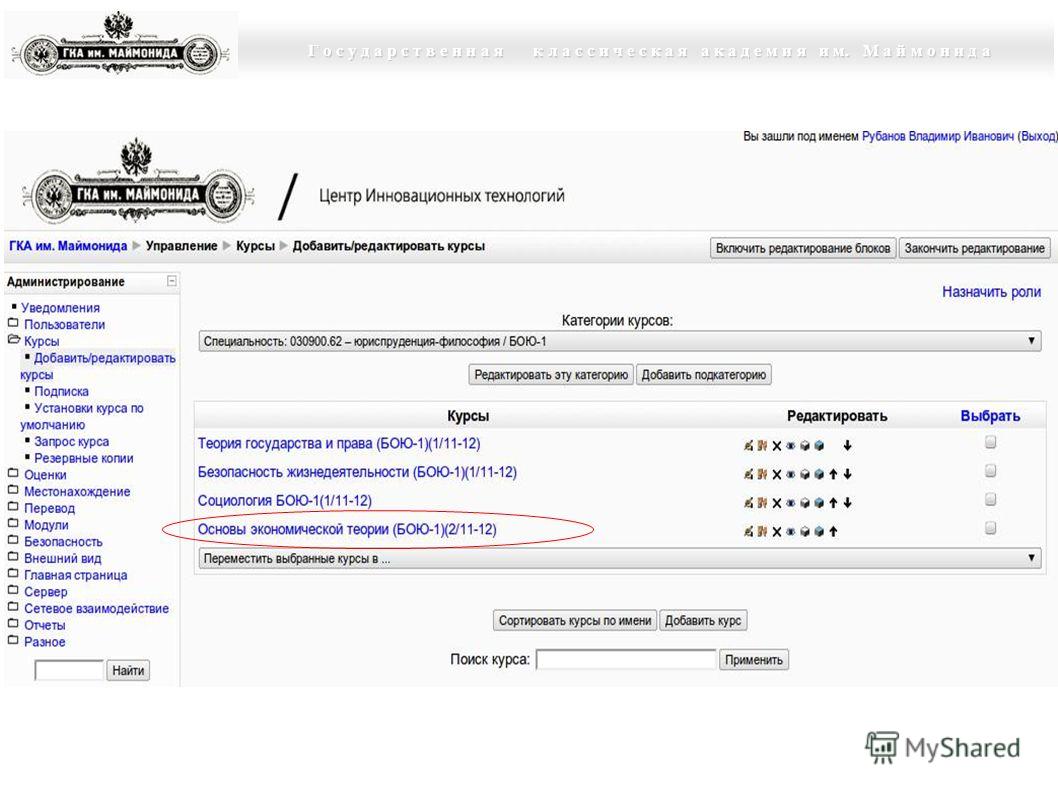Move Основы экономической теории course up
Image resolution: width=1058 pixels, height=793 pixels.
tap(833, 532)
